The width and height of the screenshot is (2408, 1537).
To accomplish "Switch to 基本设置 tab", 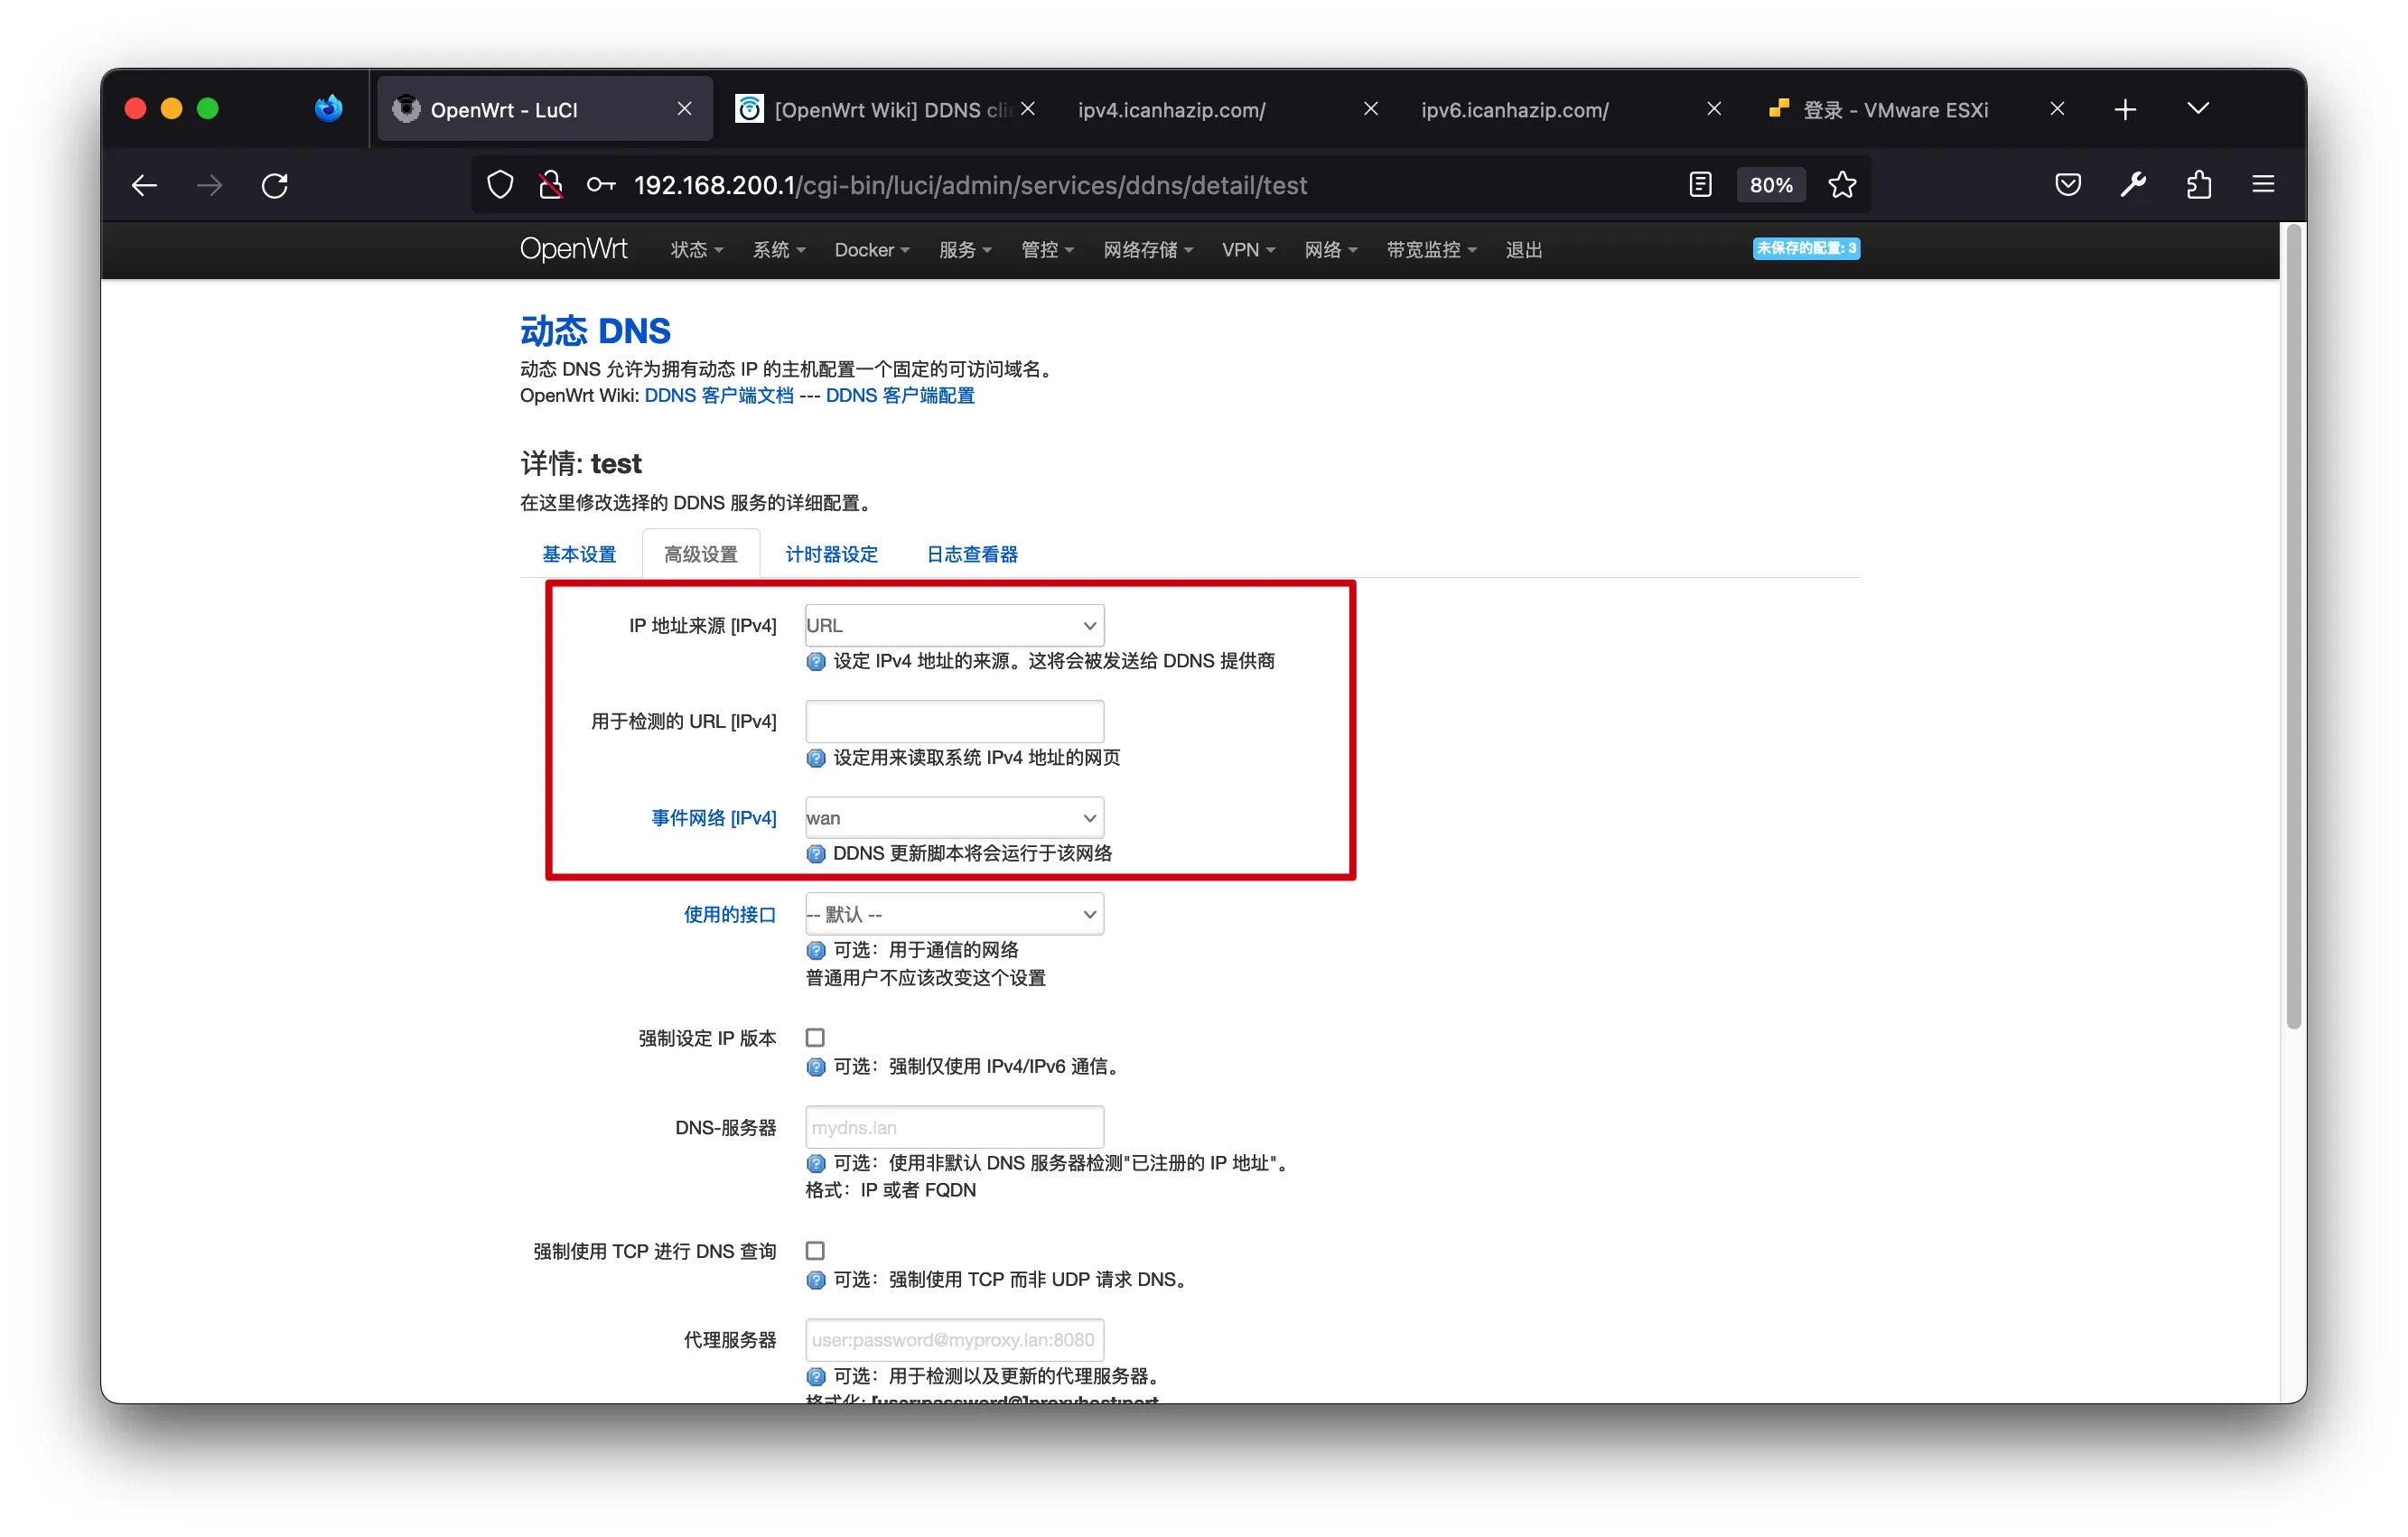I will click(579, 554).
